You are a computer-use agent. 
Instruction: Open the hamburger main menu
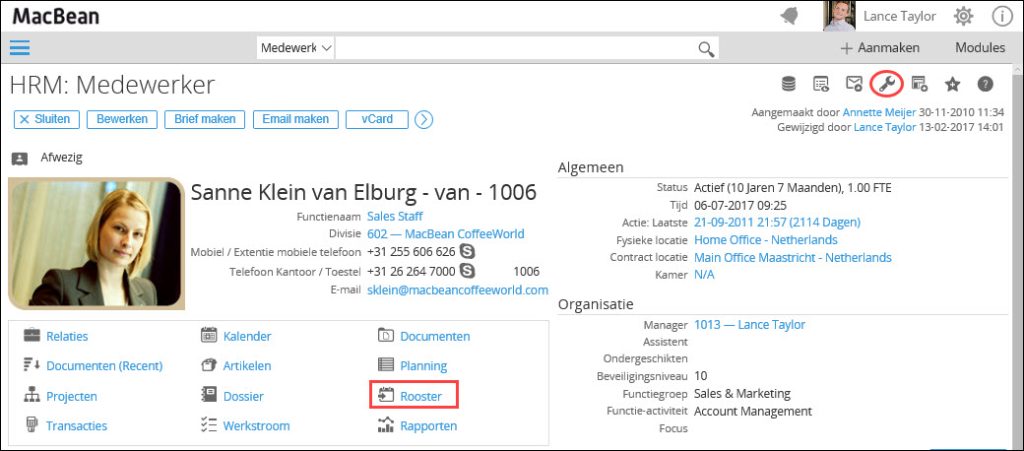coord(20,47)
